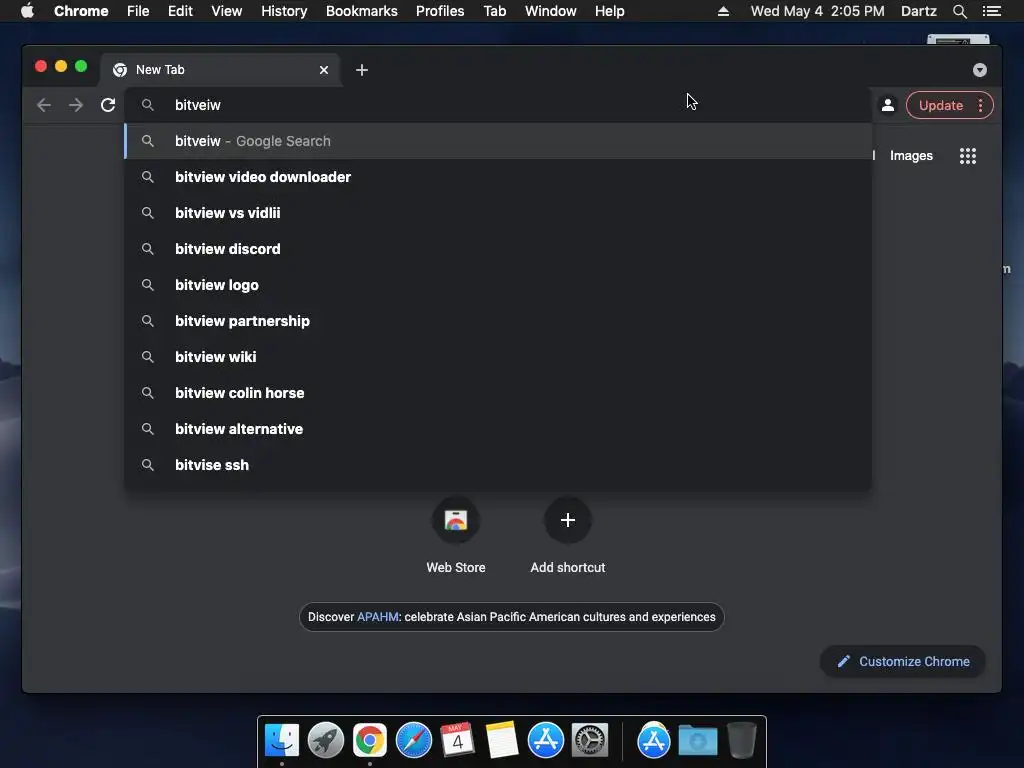This screenshot has width=1024, height=768.
Task: Open the History menu
Action: [284, 11]
